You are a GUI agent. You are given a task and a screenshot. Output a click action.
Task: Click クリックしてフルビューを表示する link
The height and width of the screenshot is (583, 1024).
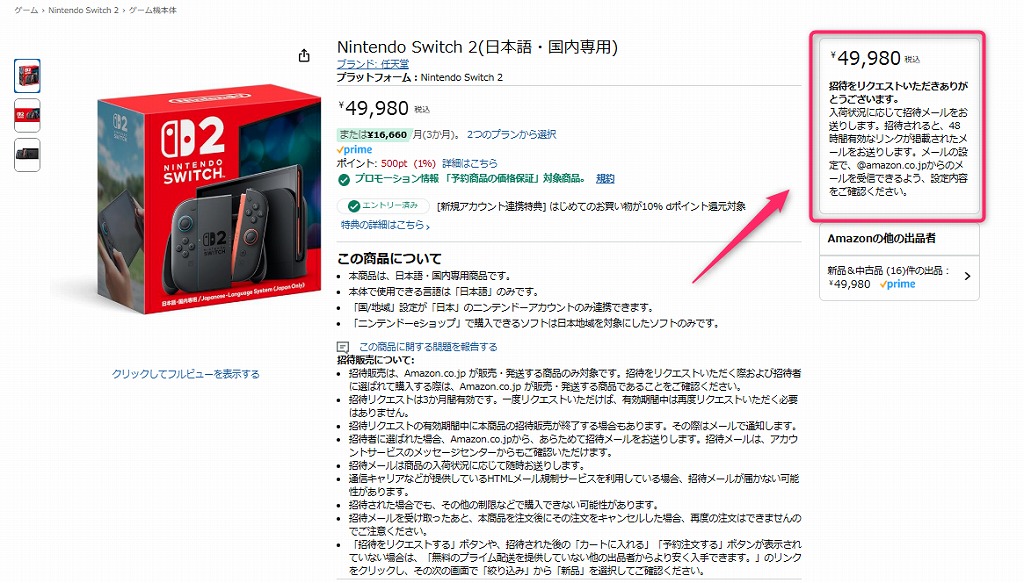(185, 374)
